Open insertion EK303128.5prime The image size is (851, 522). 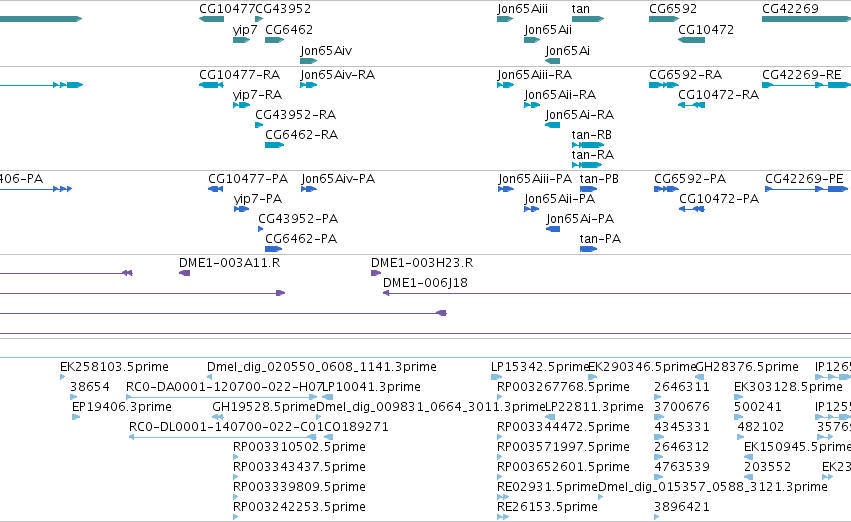788,387
